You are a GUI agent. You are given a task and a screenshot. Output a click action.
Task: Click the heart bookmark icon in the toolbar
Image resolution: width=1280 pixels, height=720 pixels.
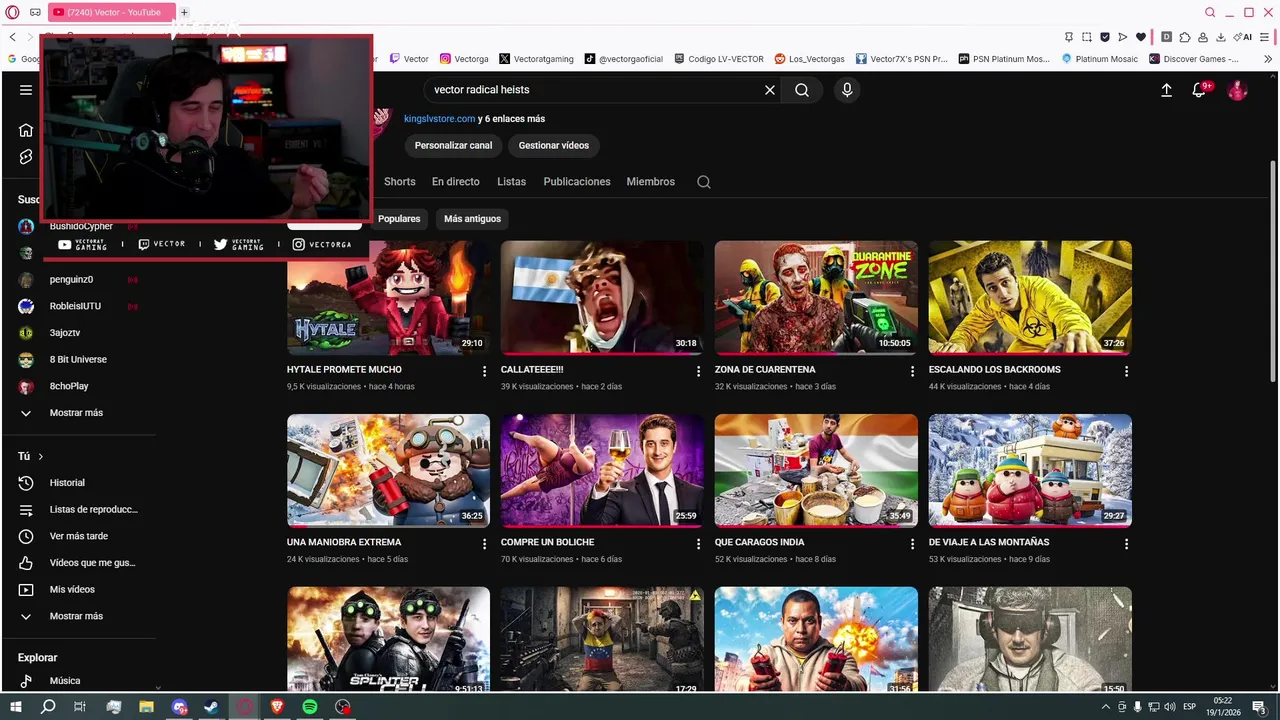tap(1141, 37)
